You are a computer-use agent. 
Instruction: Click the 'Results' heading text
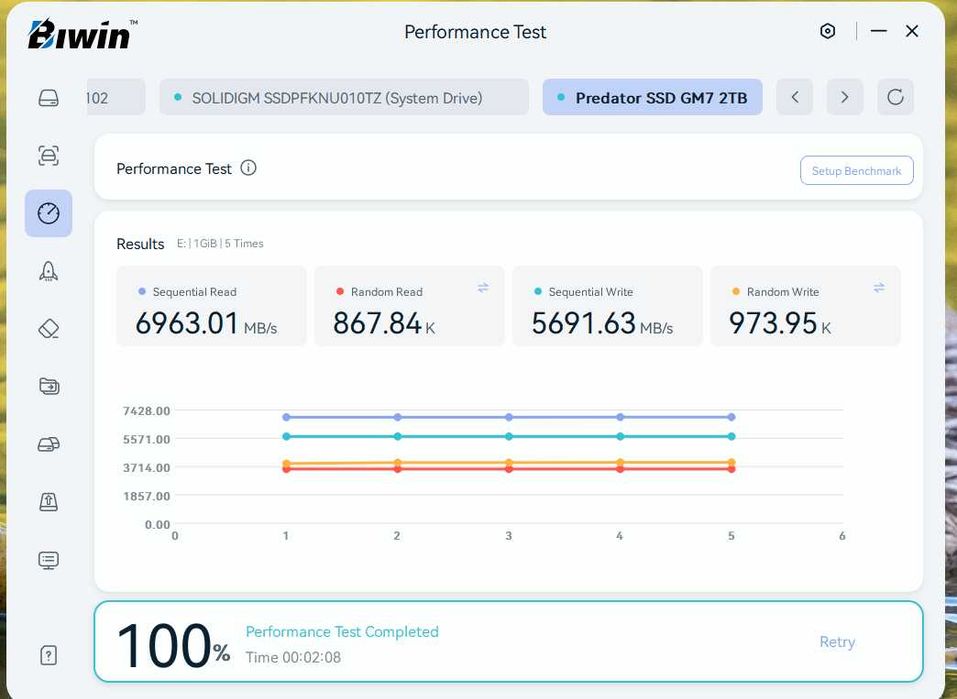click(x=140, y=244)
